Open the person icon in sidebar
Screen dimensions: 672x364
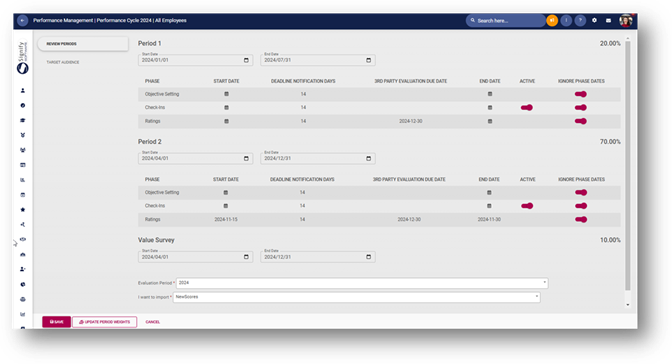(23, 90)
